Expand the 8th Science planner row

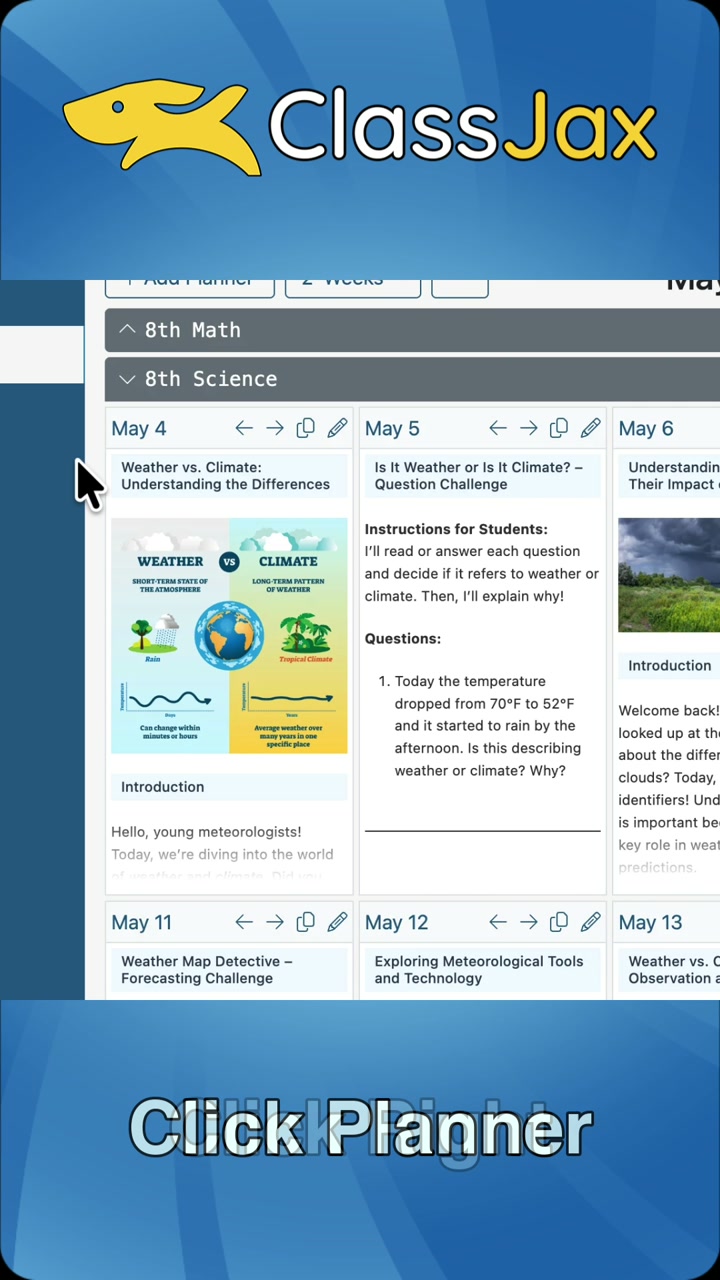(x=412, y=379)
